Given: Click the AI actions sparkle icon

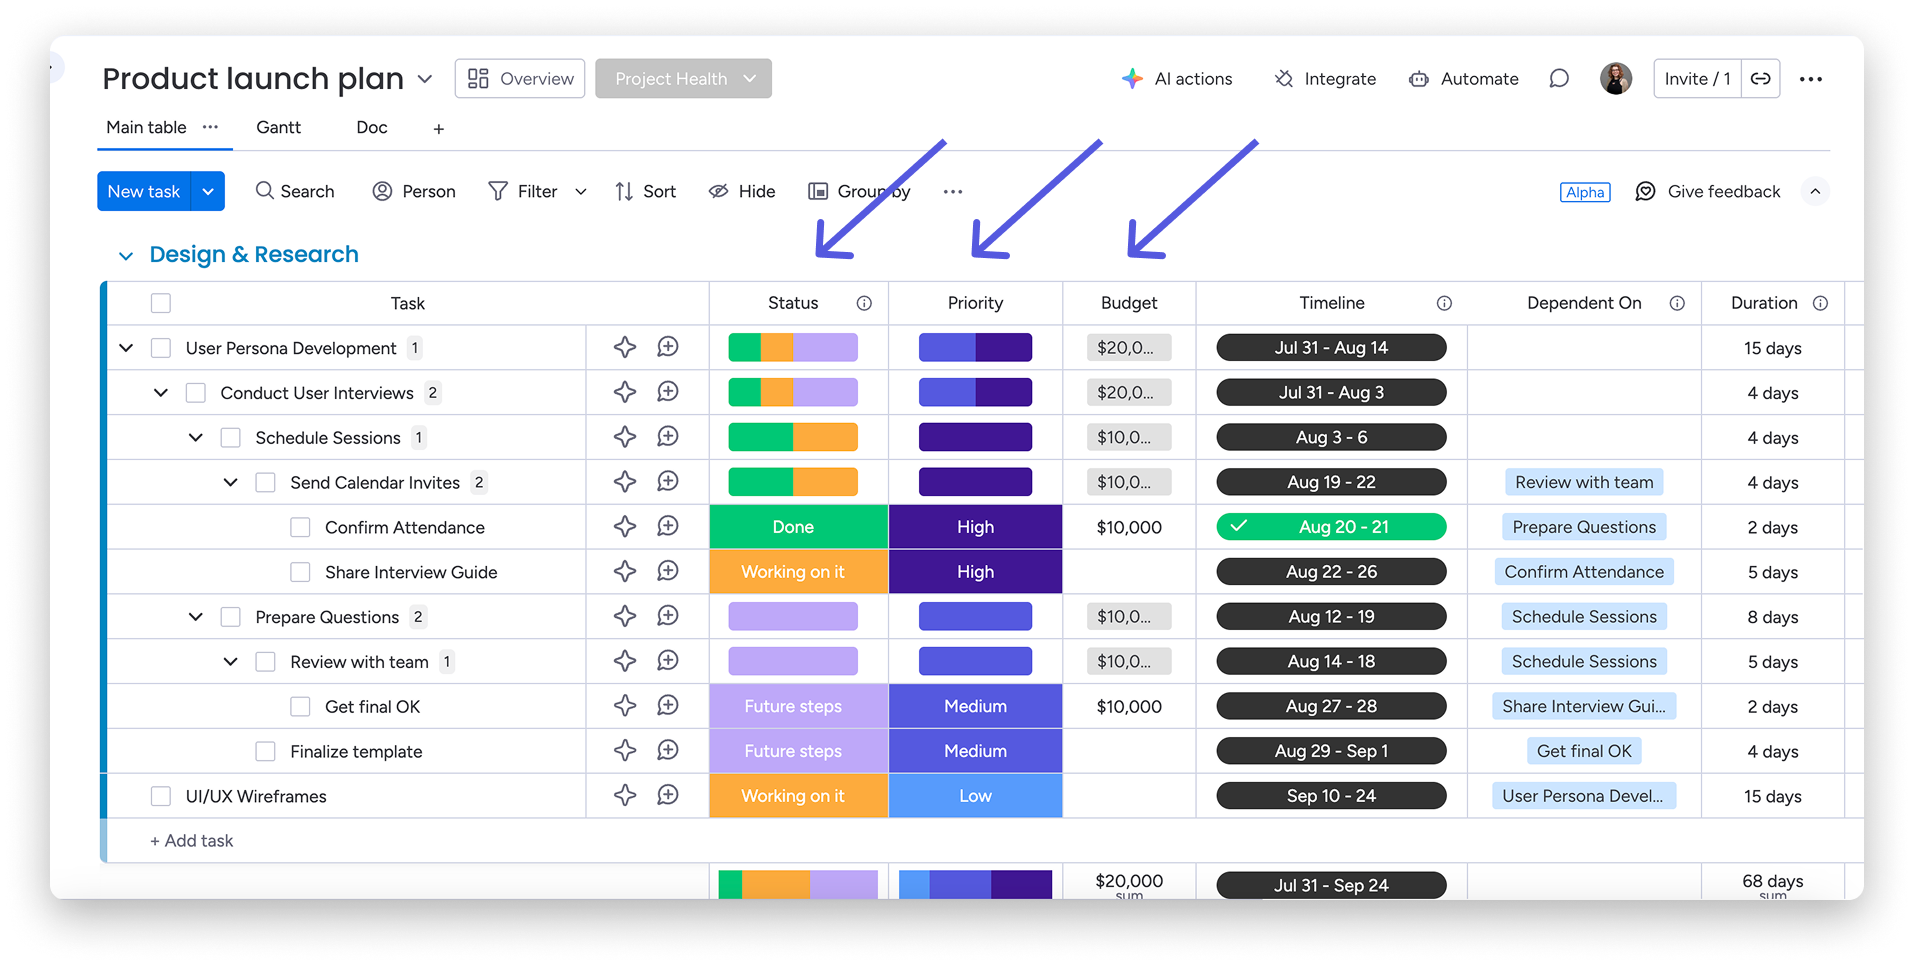Looking at the screenshot, I should click(x=1132, y=79).
